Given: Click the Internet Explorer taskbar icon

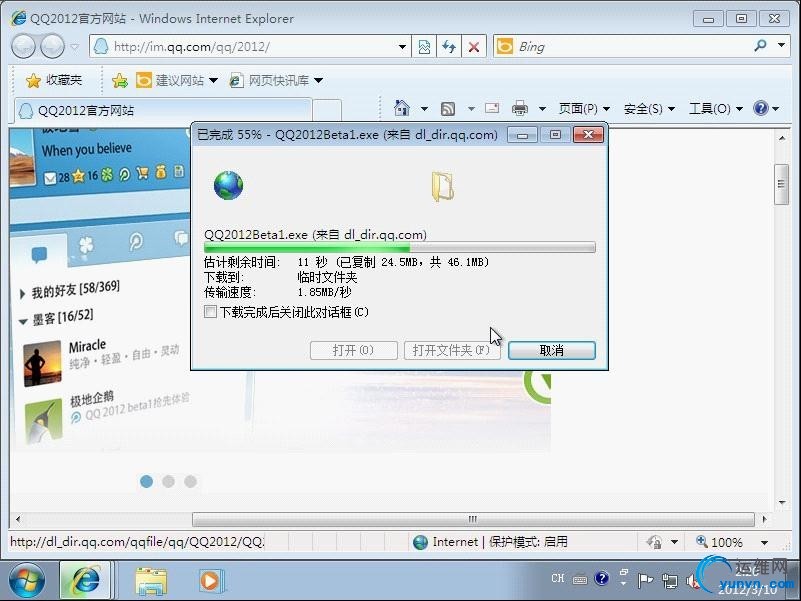Looking at the screenshot, I should pos(85,581).
